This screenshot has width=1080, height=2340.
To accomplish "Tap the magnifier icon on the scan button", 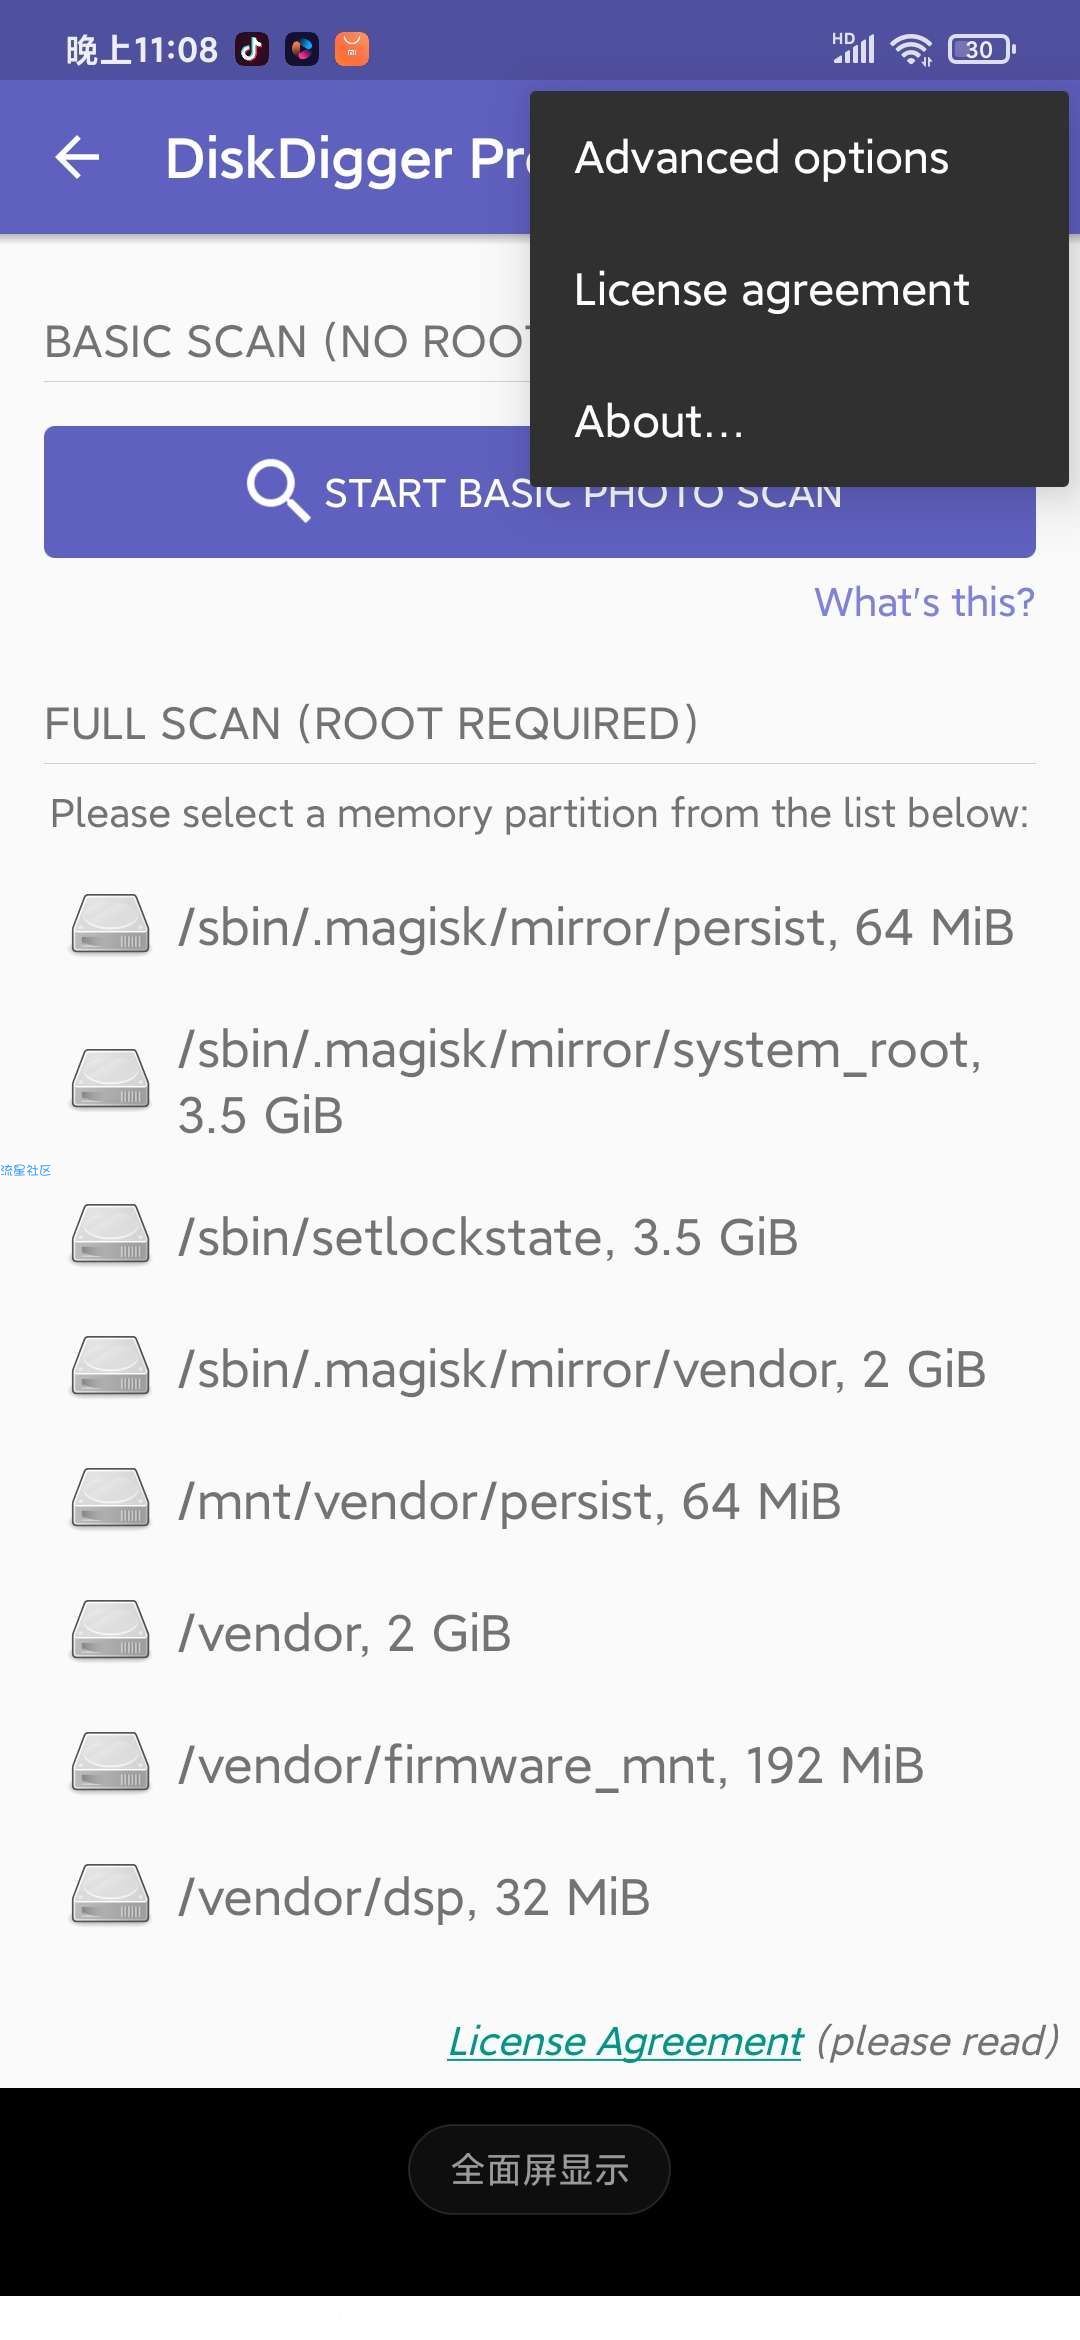I will pyautogui.click(x=277, y=491).
